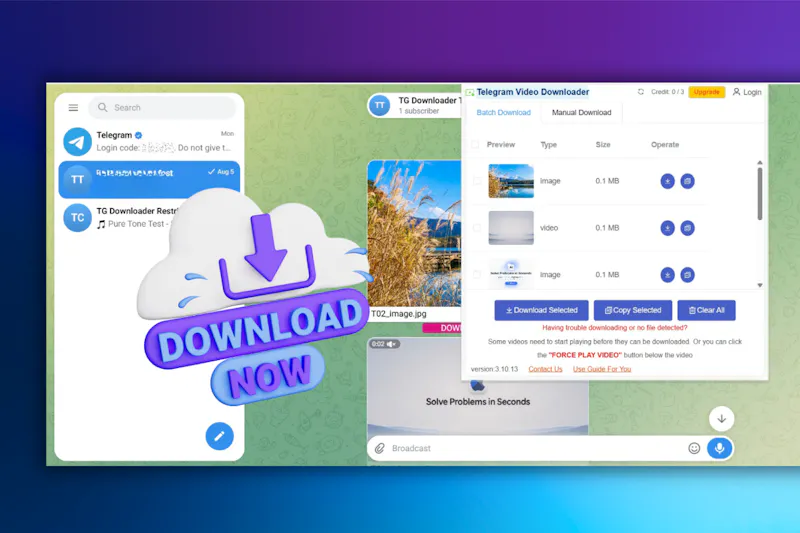The image size is (800, 533).
Task: Toggle the select-all checkbox in Preview header
Action: coord(475,145)
